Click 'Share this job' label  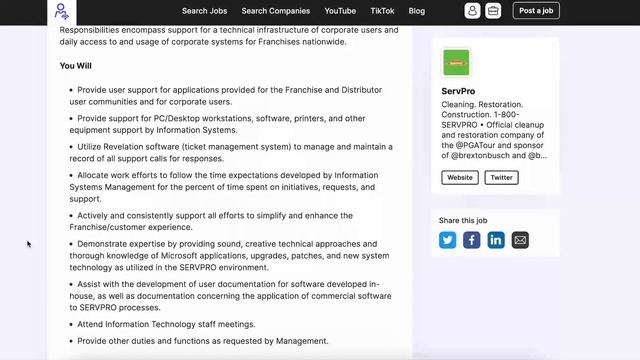(x=463, y=220)
